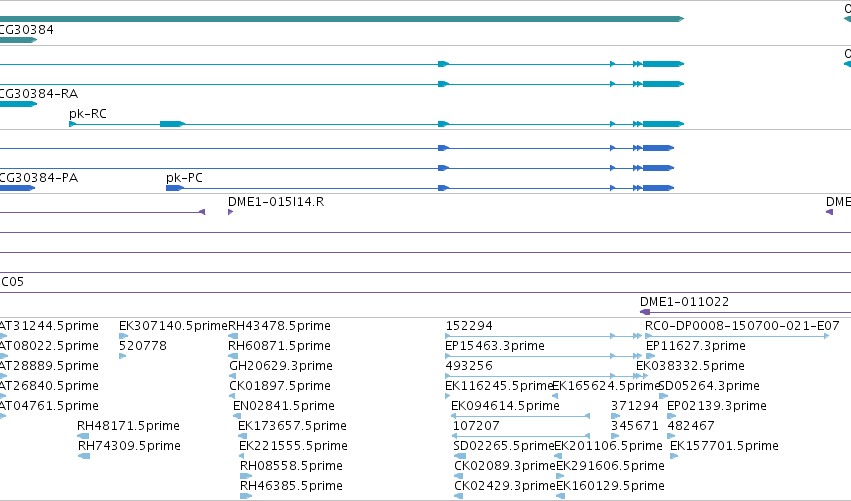
Task: Select CK02429.3prime label
Action: click(x=505, y=486)
